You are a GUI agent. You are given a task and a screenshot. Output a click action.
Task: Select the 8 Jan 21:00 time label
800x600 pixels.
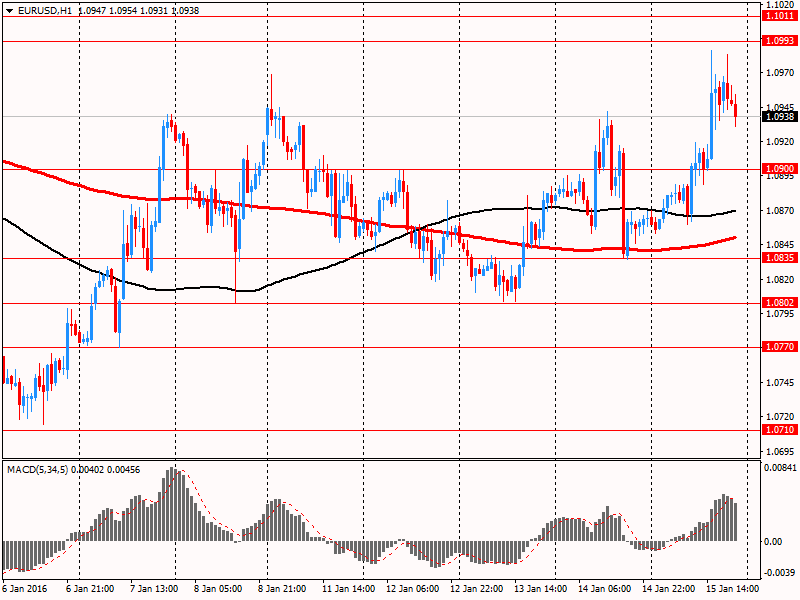(283, 589)
